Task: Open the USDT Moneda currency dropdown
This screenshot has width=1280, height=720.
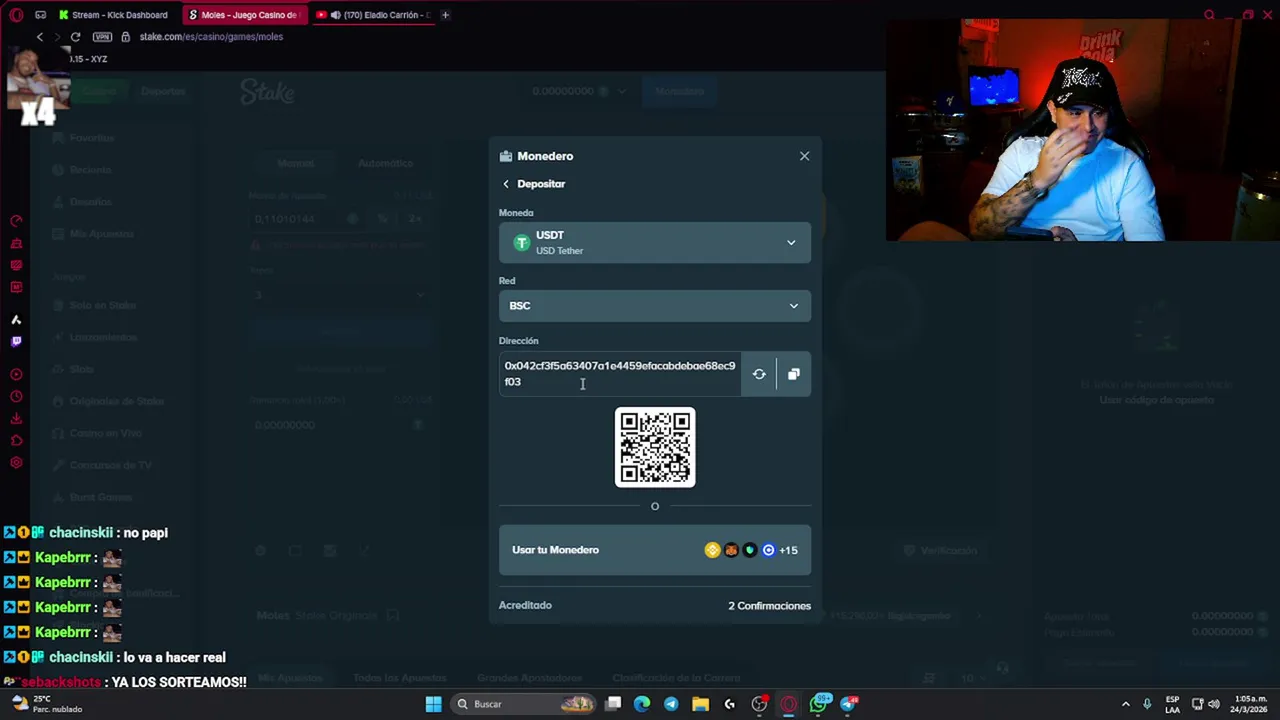Action: click(655, 243)
